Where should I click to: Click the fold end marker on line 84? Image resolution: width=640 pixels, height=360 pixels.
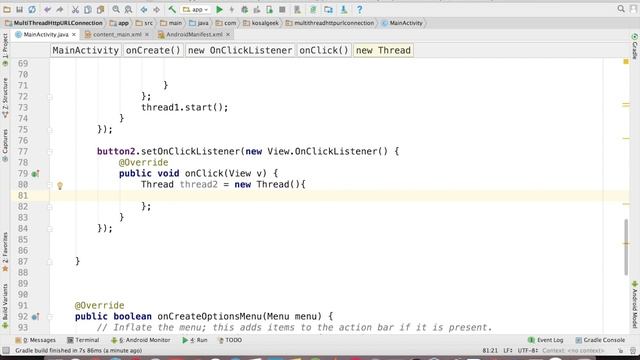click(50, 229)
